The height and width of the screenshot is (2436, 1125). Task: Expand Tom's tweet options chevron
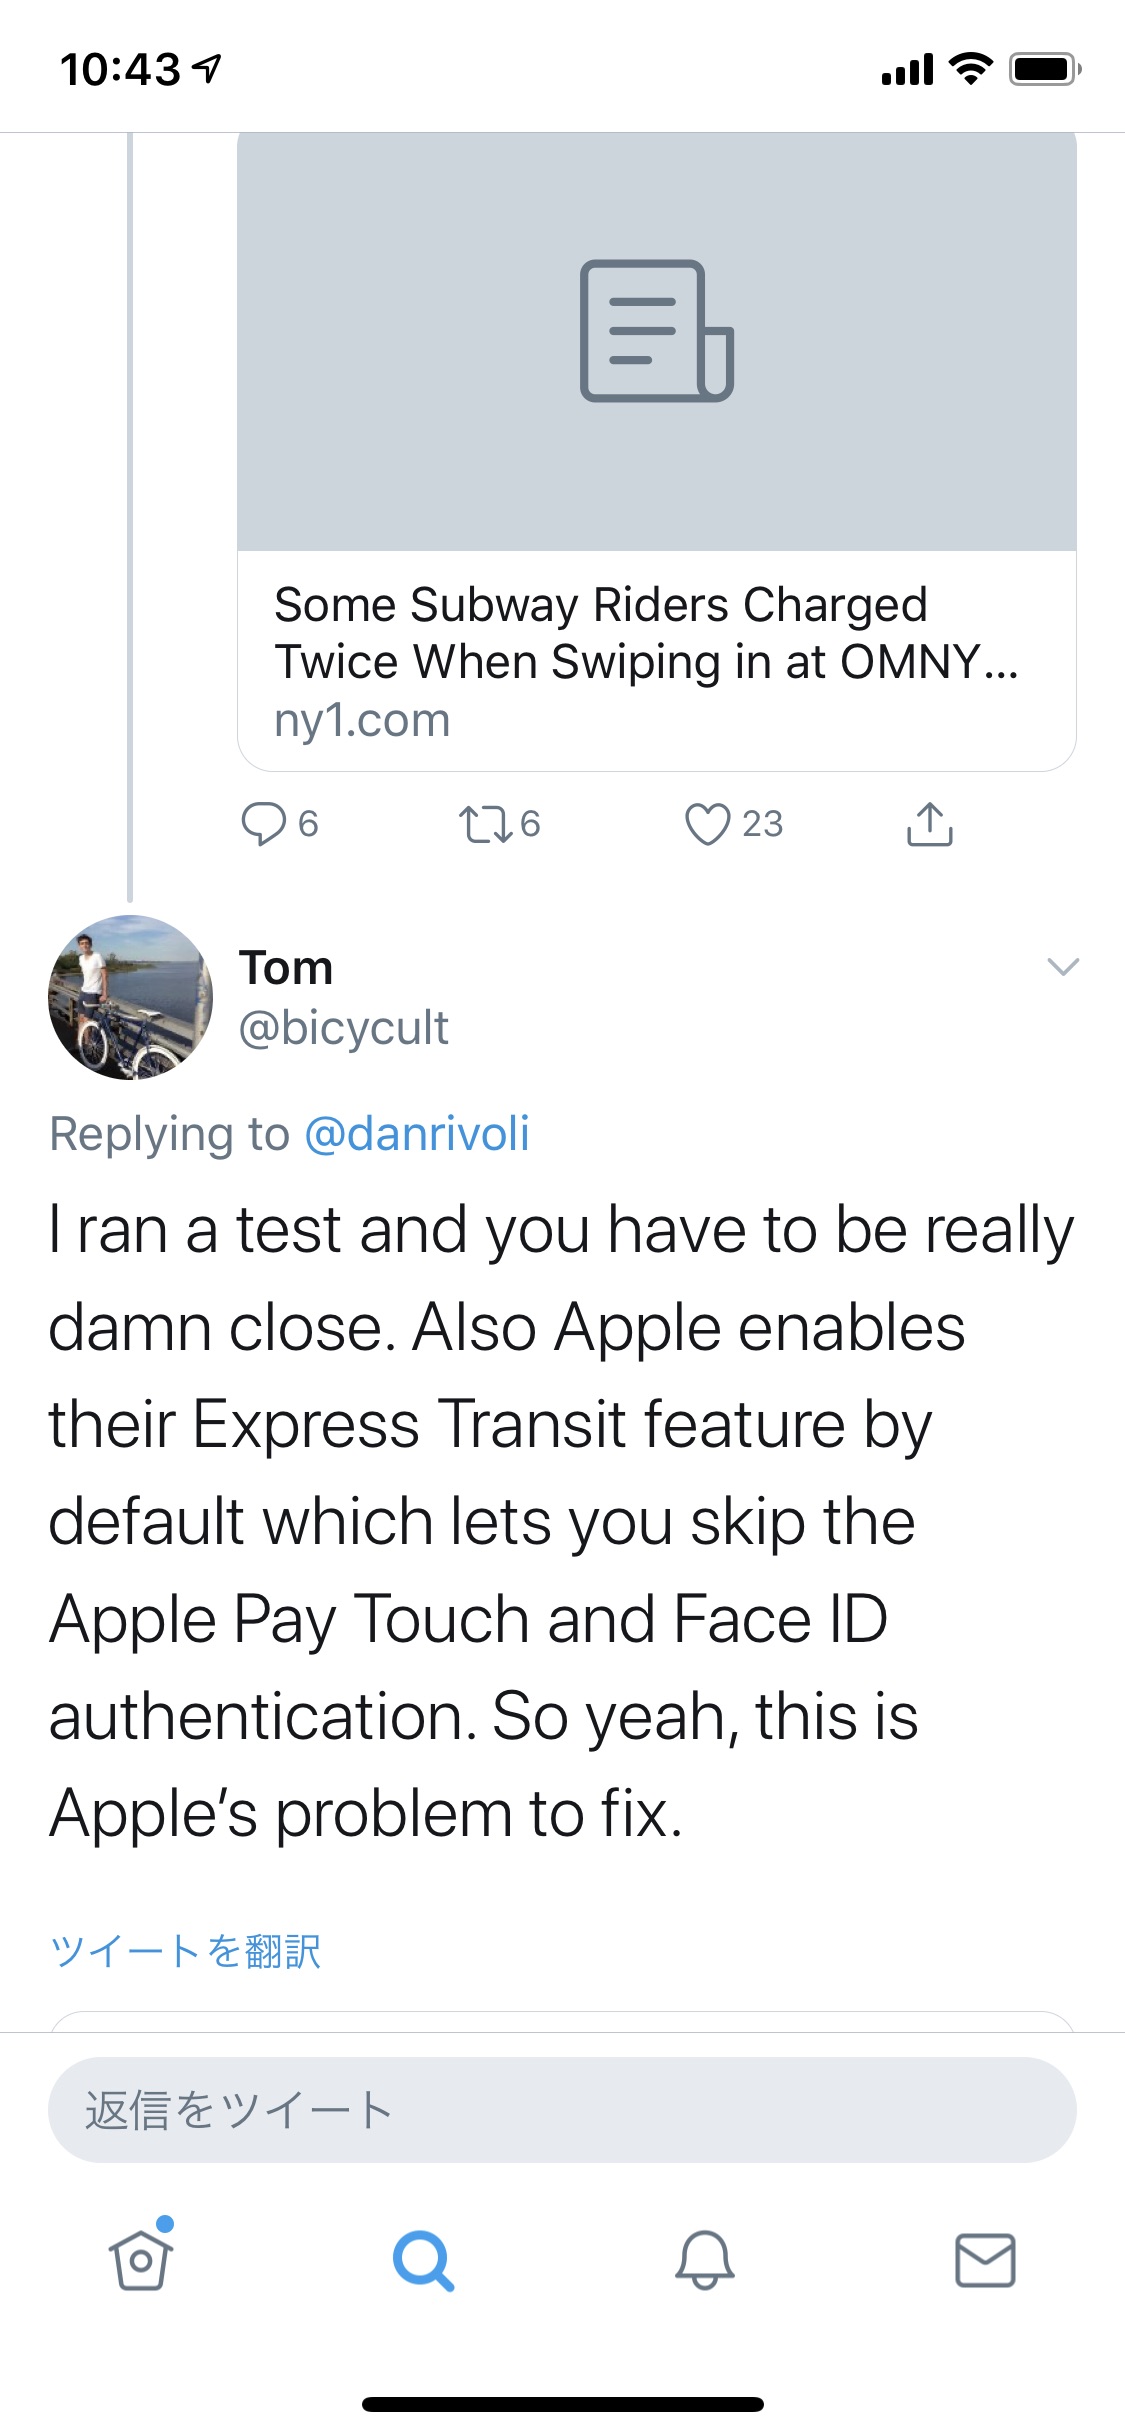(1062, 966)
